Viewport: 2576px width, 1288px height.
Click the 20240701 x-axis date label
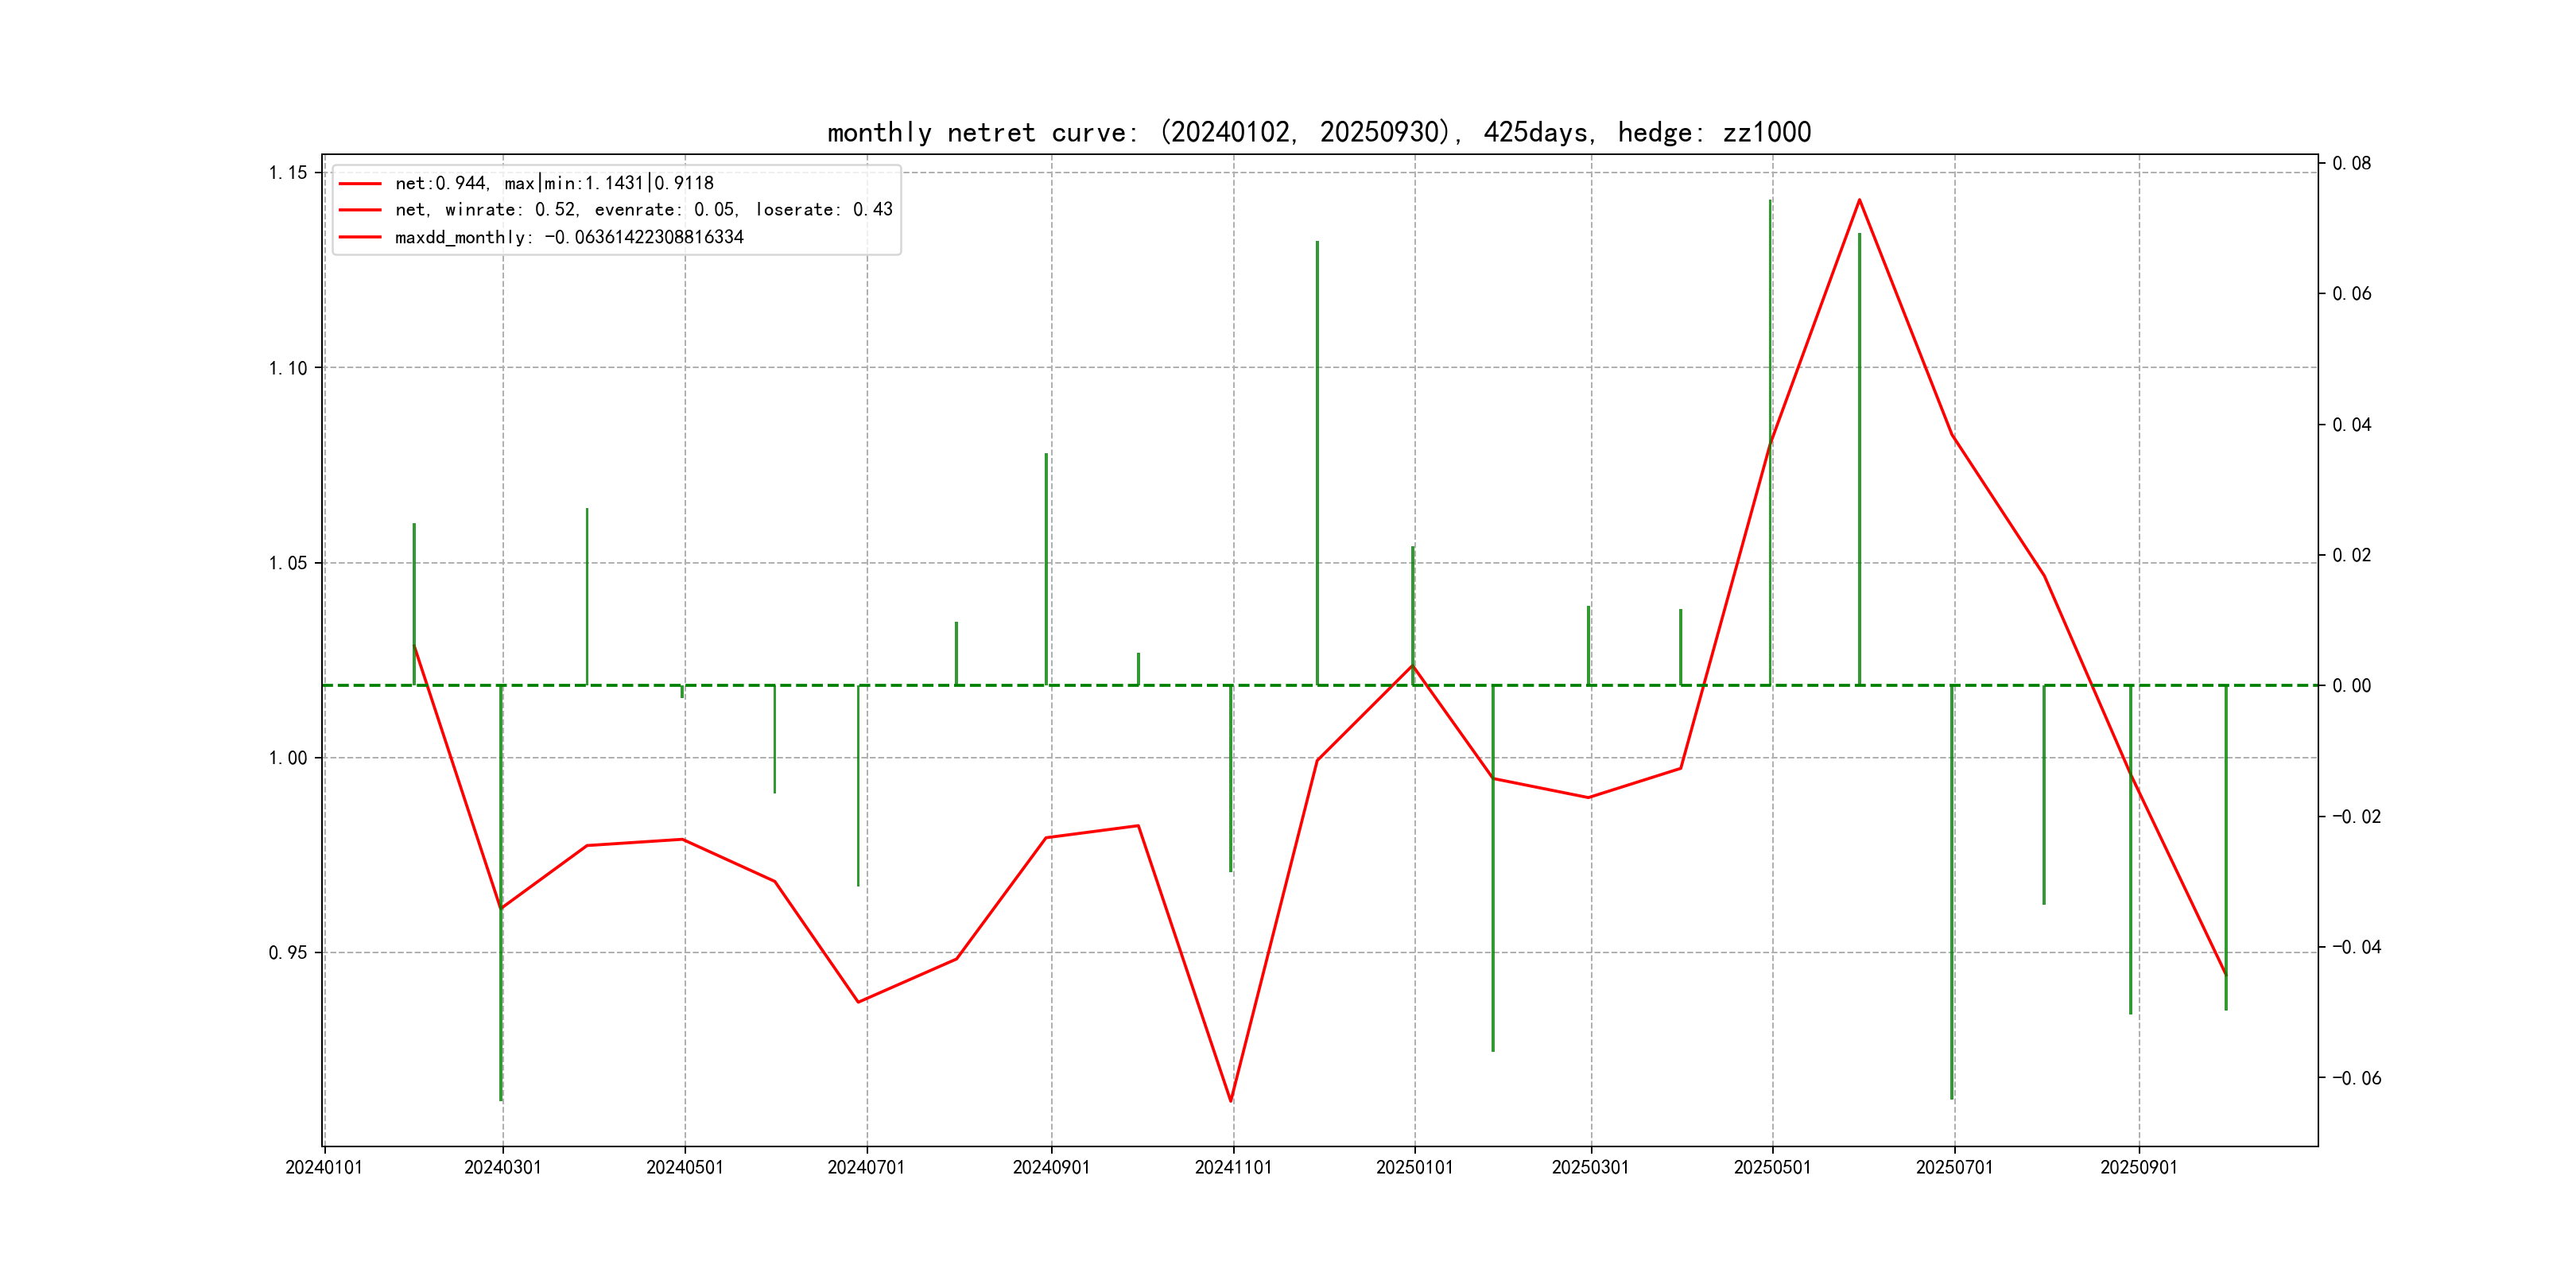click(x=866, y=1167)
